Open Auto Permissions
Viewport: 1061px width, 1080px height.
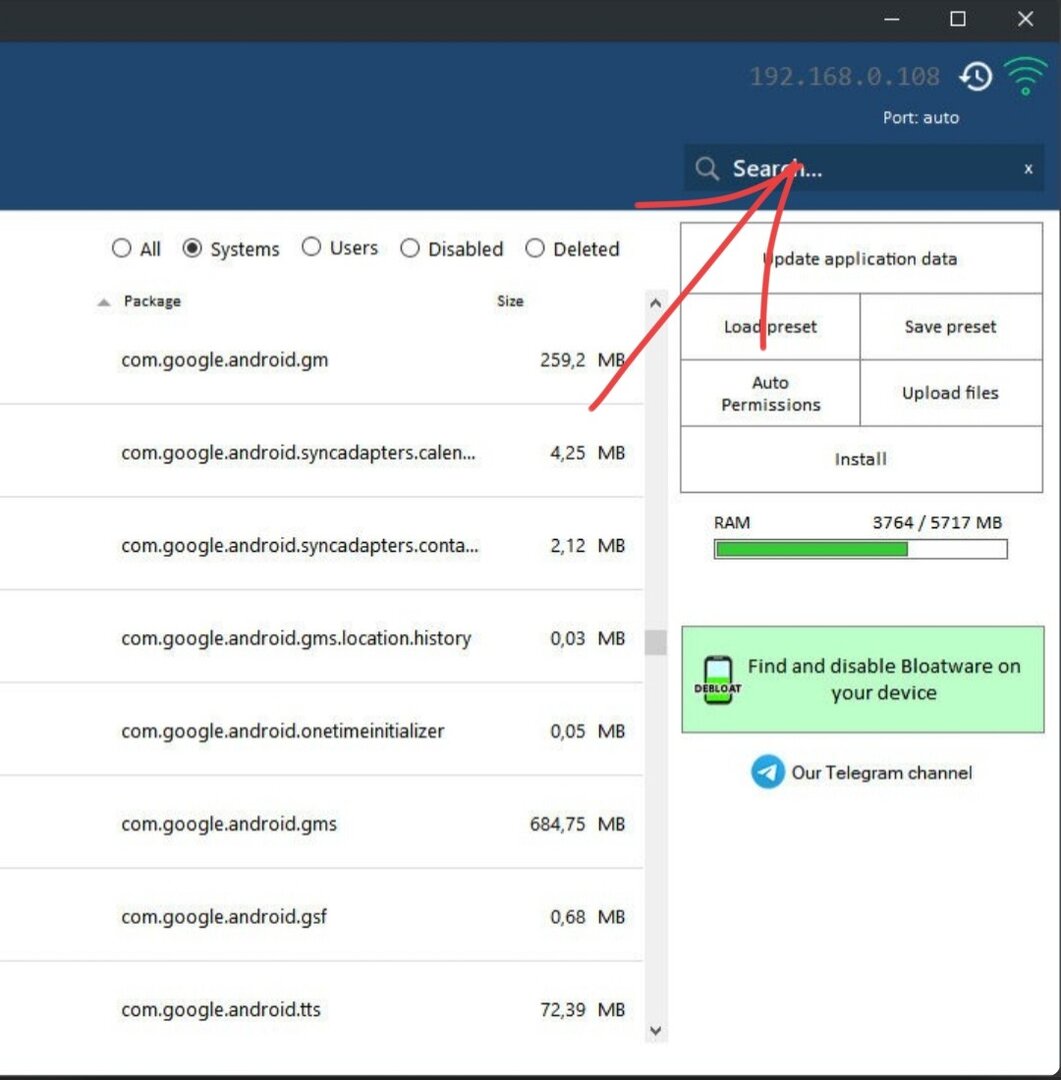pos(770,393)
